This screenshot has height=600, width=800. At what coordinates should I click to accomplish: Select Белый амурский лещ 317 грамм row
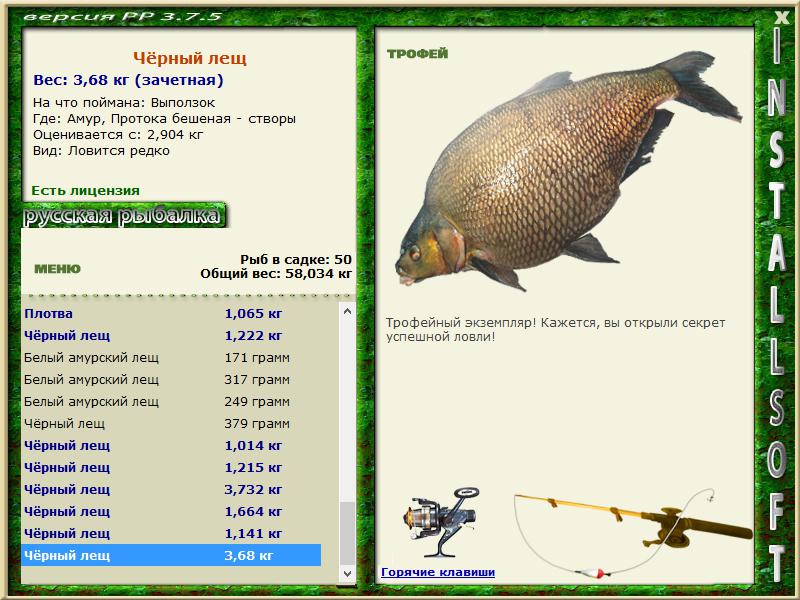[x=171, y=379]
